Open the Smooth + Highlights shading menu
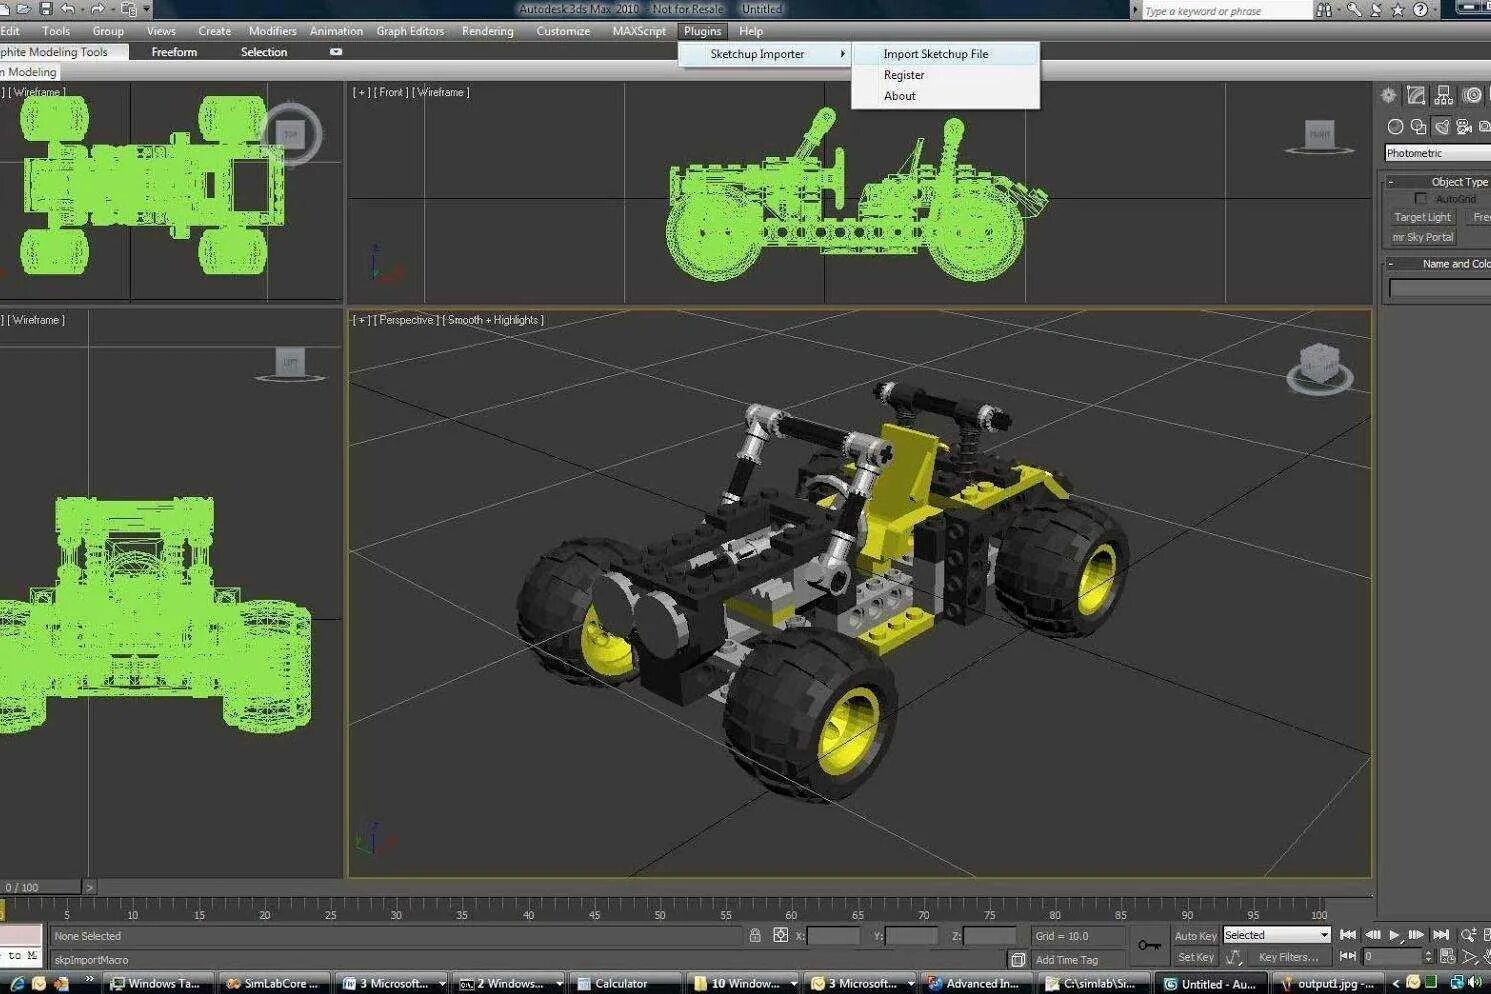 [x=495, y=320]
